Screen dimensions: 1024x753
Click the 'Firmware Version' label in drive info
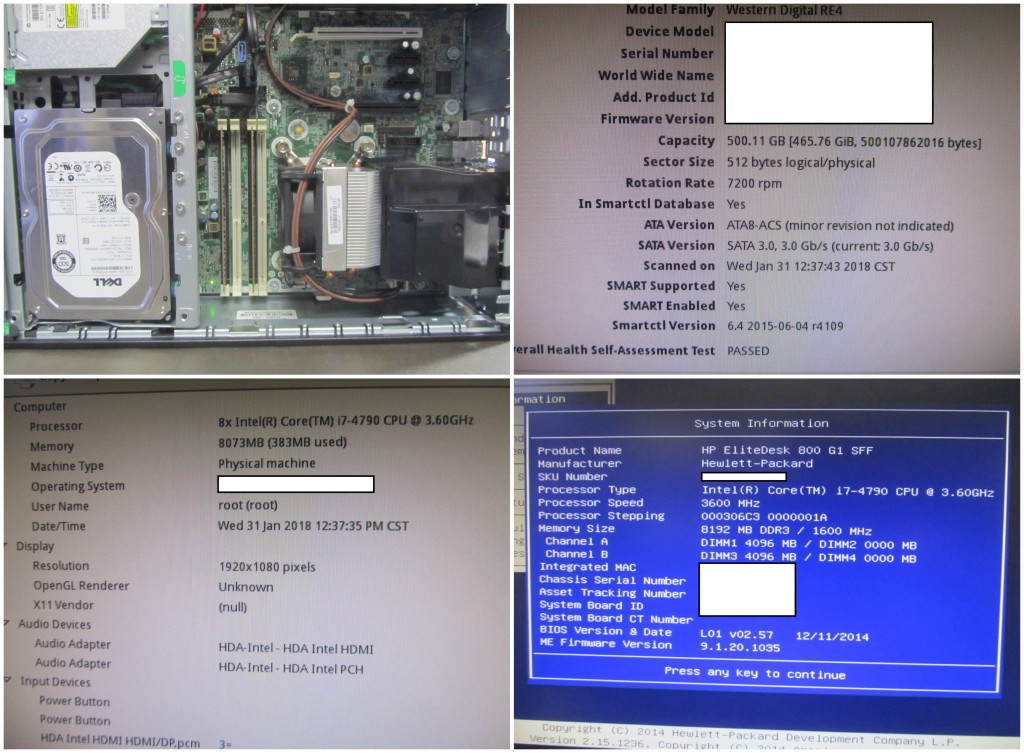pos(657,119)
